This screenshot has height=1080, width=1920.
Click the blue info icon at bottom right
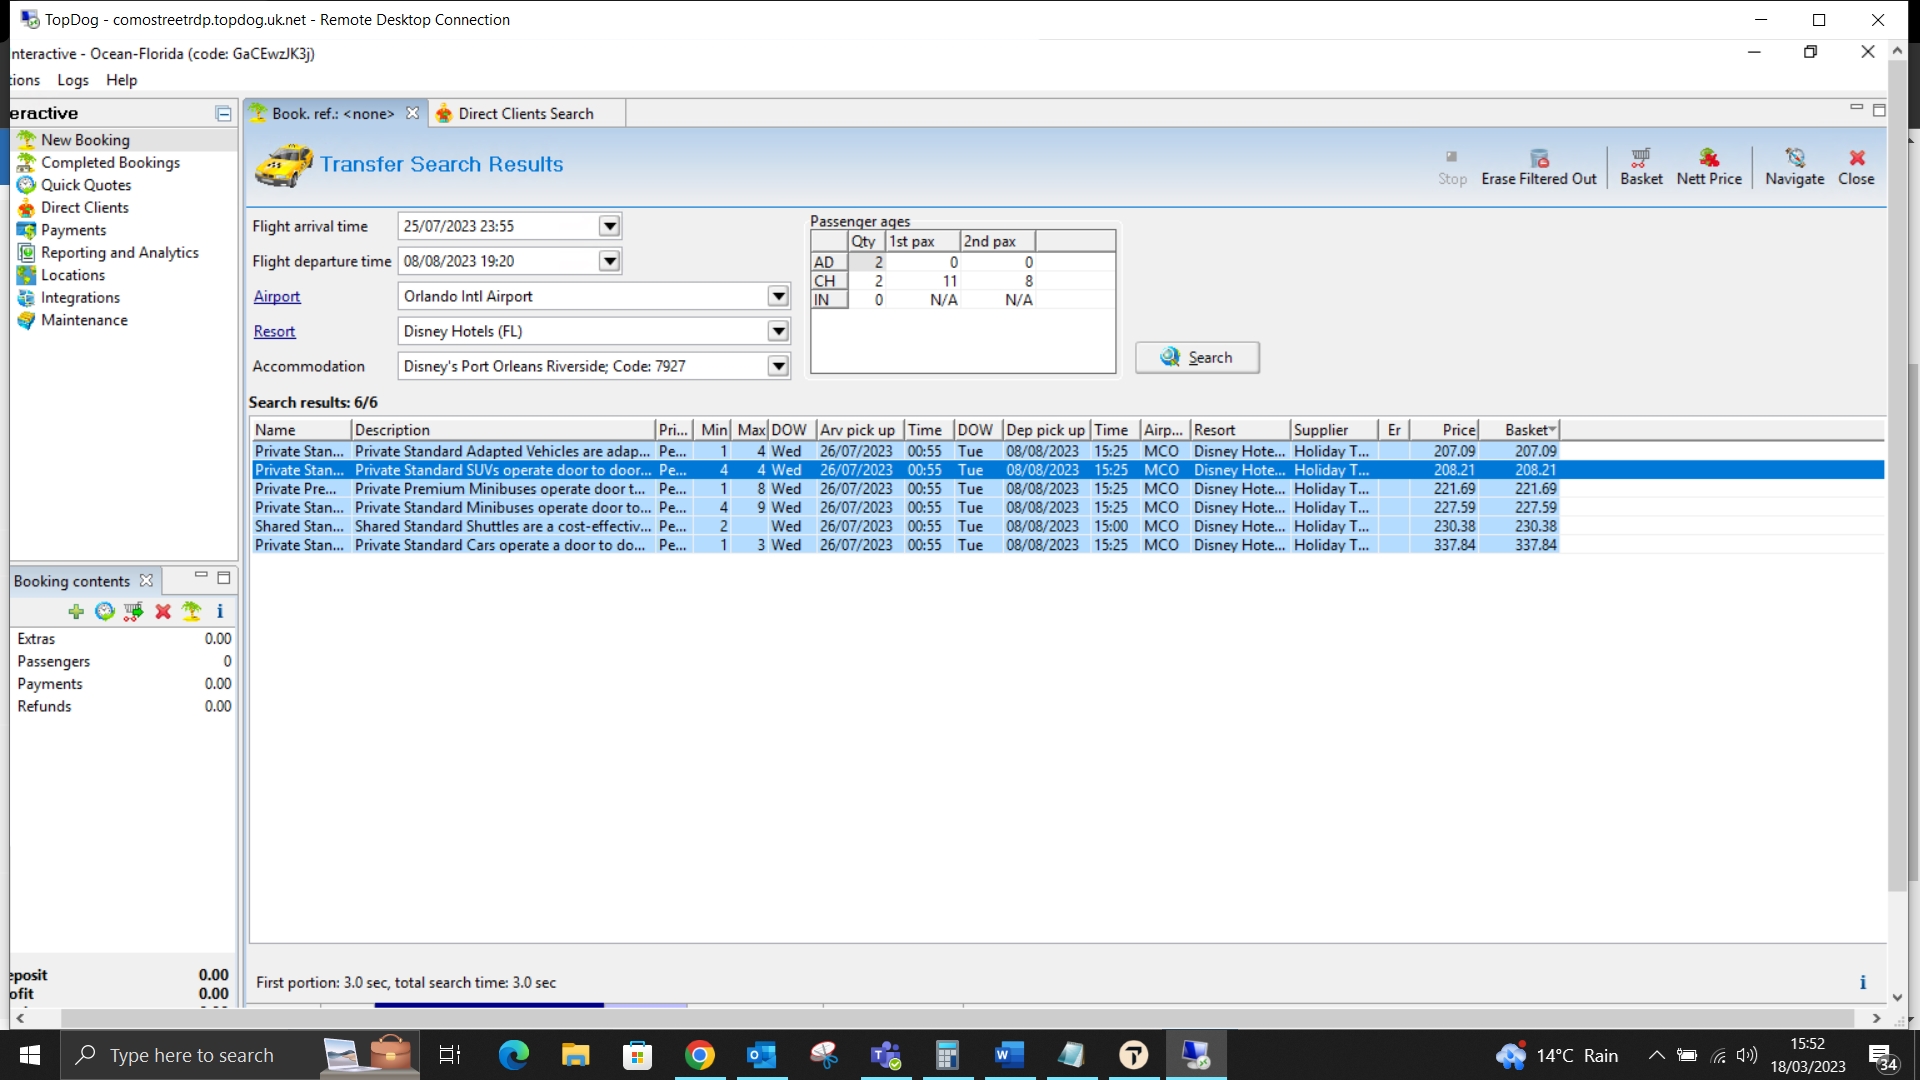coord(1862,982)
